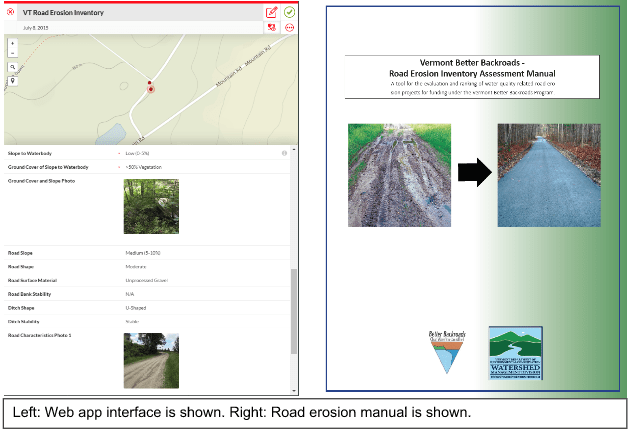Select the 'Ditch Stability' field label

(24, 321)
